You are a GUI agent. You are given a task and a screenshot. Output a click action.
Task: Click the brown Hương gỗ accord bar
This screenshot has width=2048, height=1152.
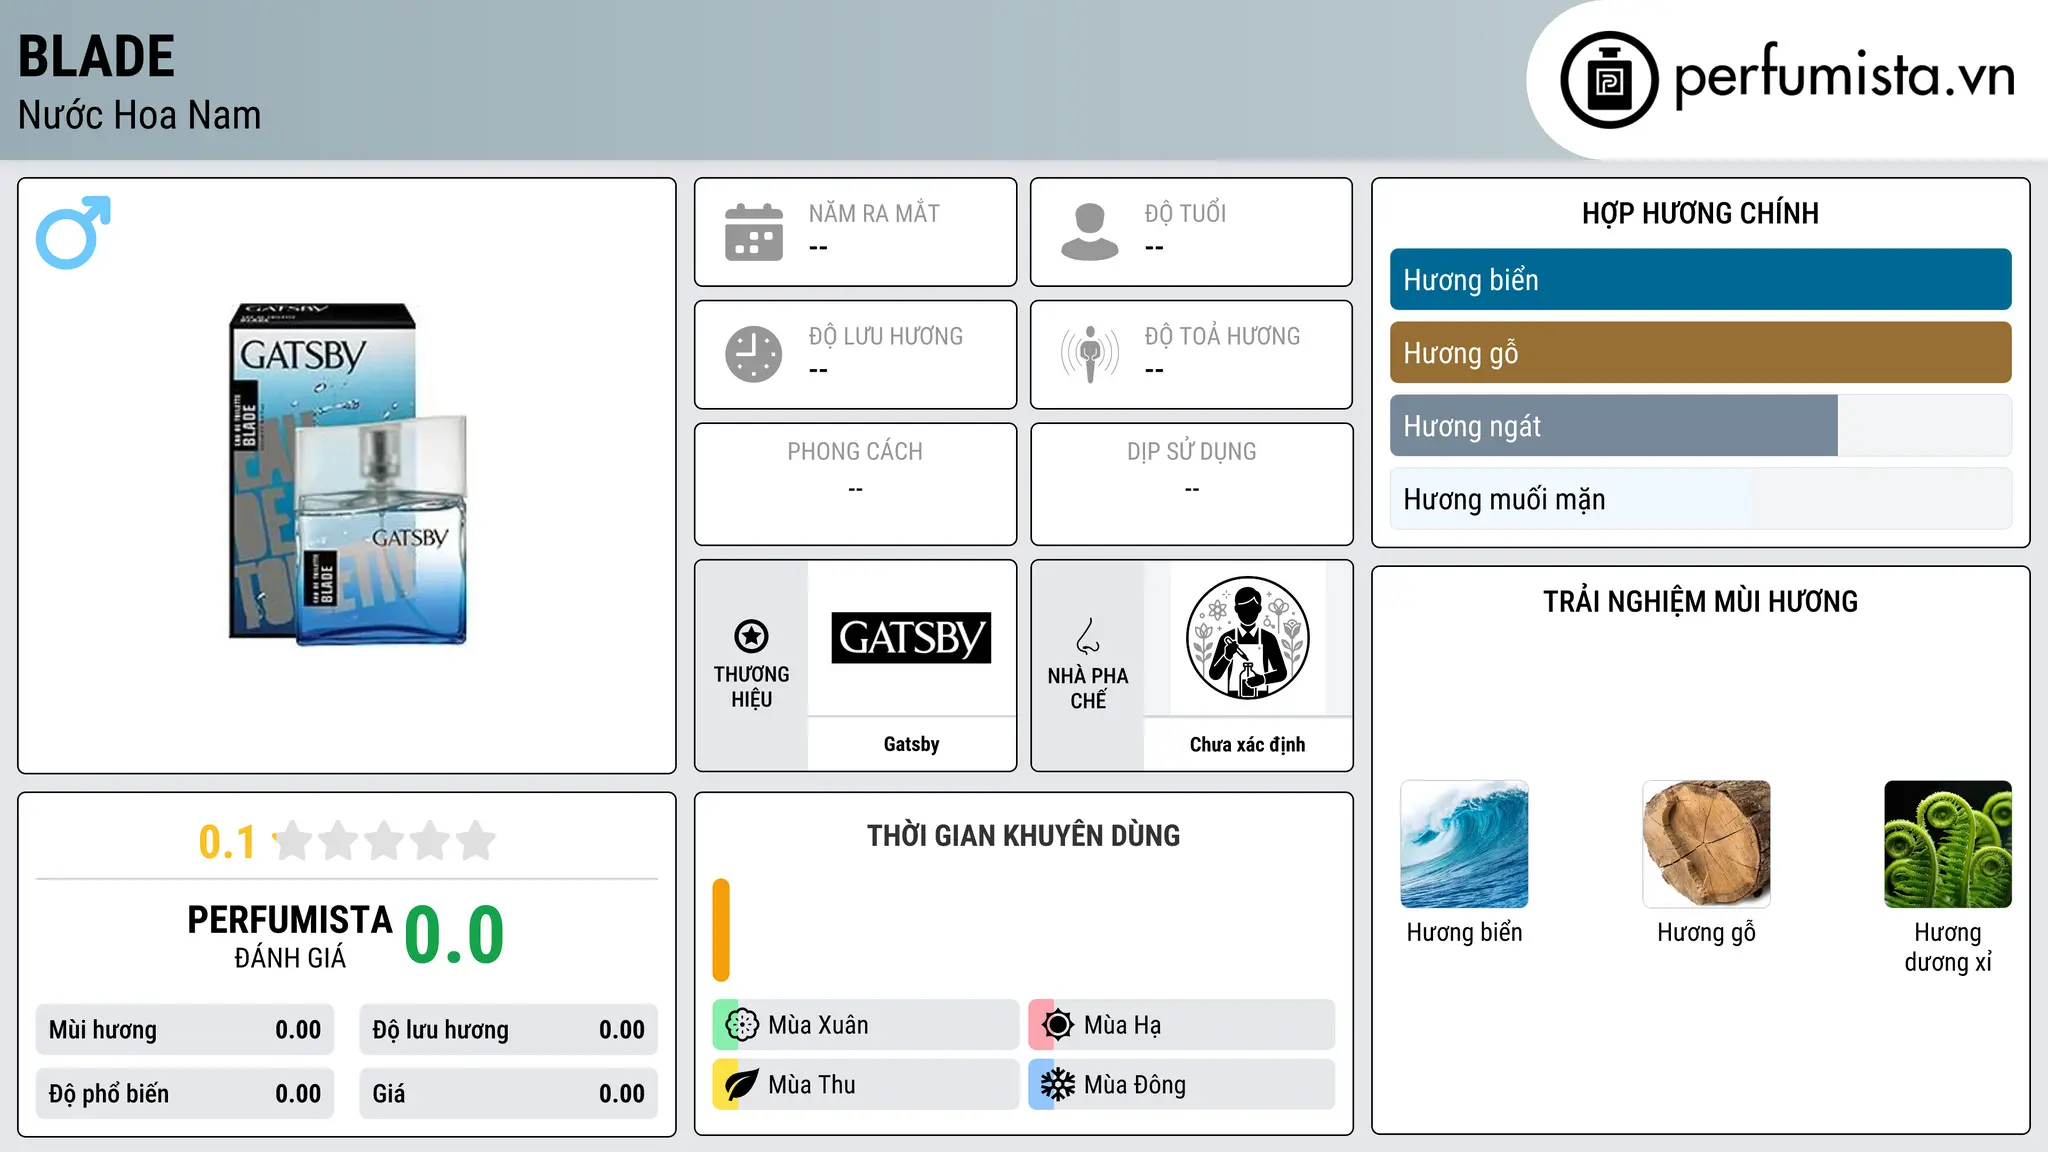1700,353
